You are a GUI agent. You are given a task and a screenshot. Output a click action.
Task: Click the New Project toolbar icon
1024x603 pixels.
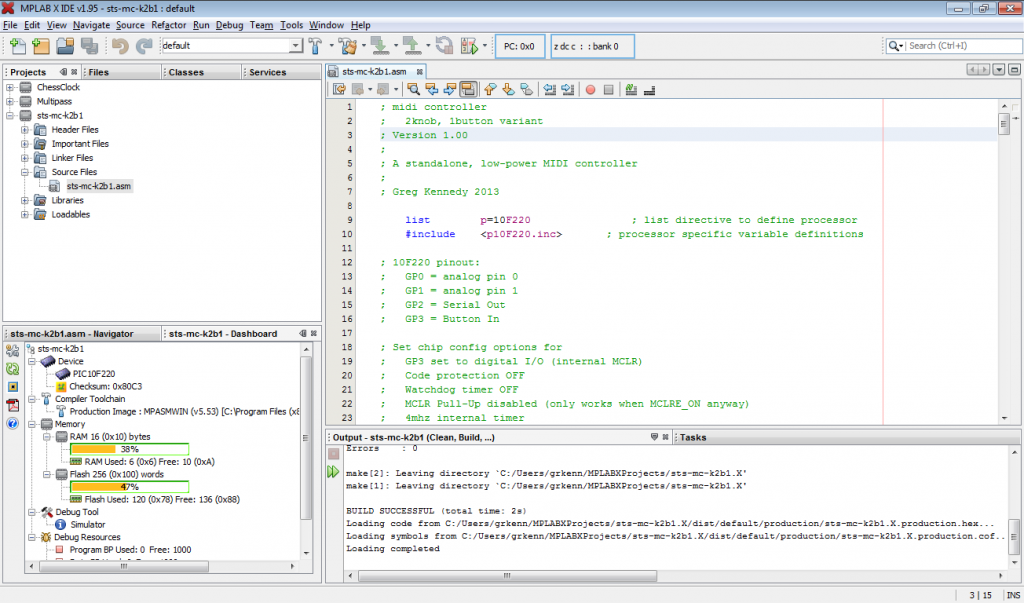41,46
